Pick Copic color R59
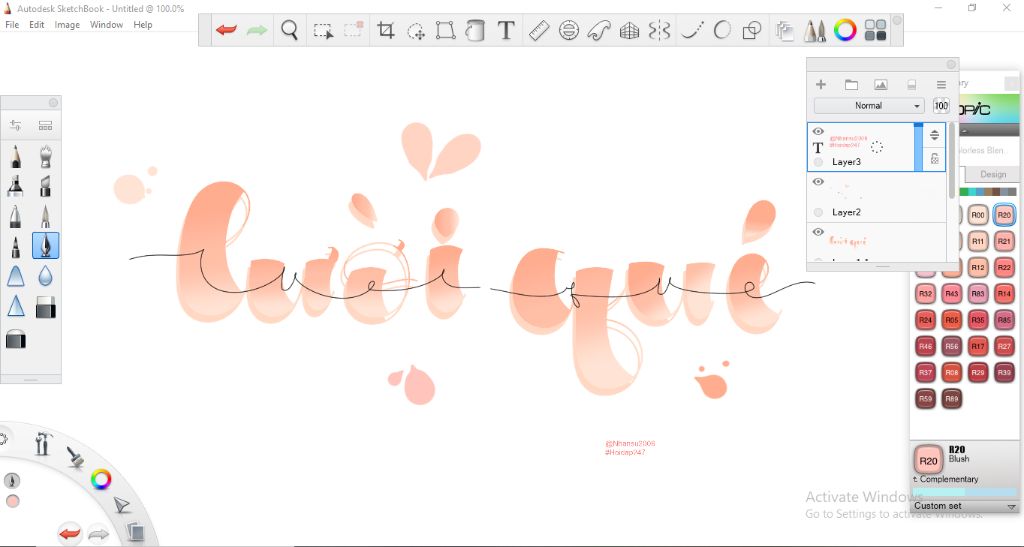The width and height of the screenshot is (1024, 547). pos(925,398)
